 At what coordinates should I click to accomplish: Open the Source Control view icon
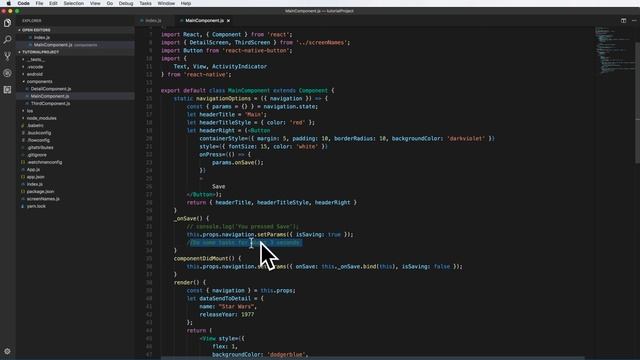7,56
